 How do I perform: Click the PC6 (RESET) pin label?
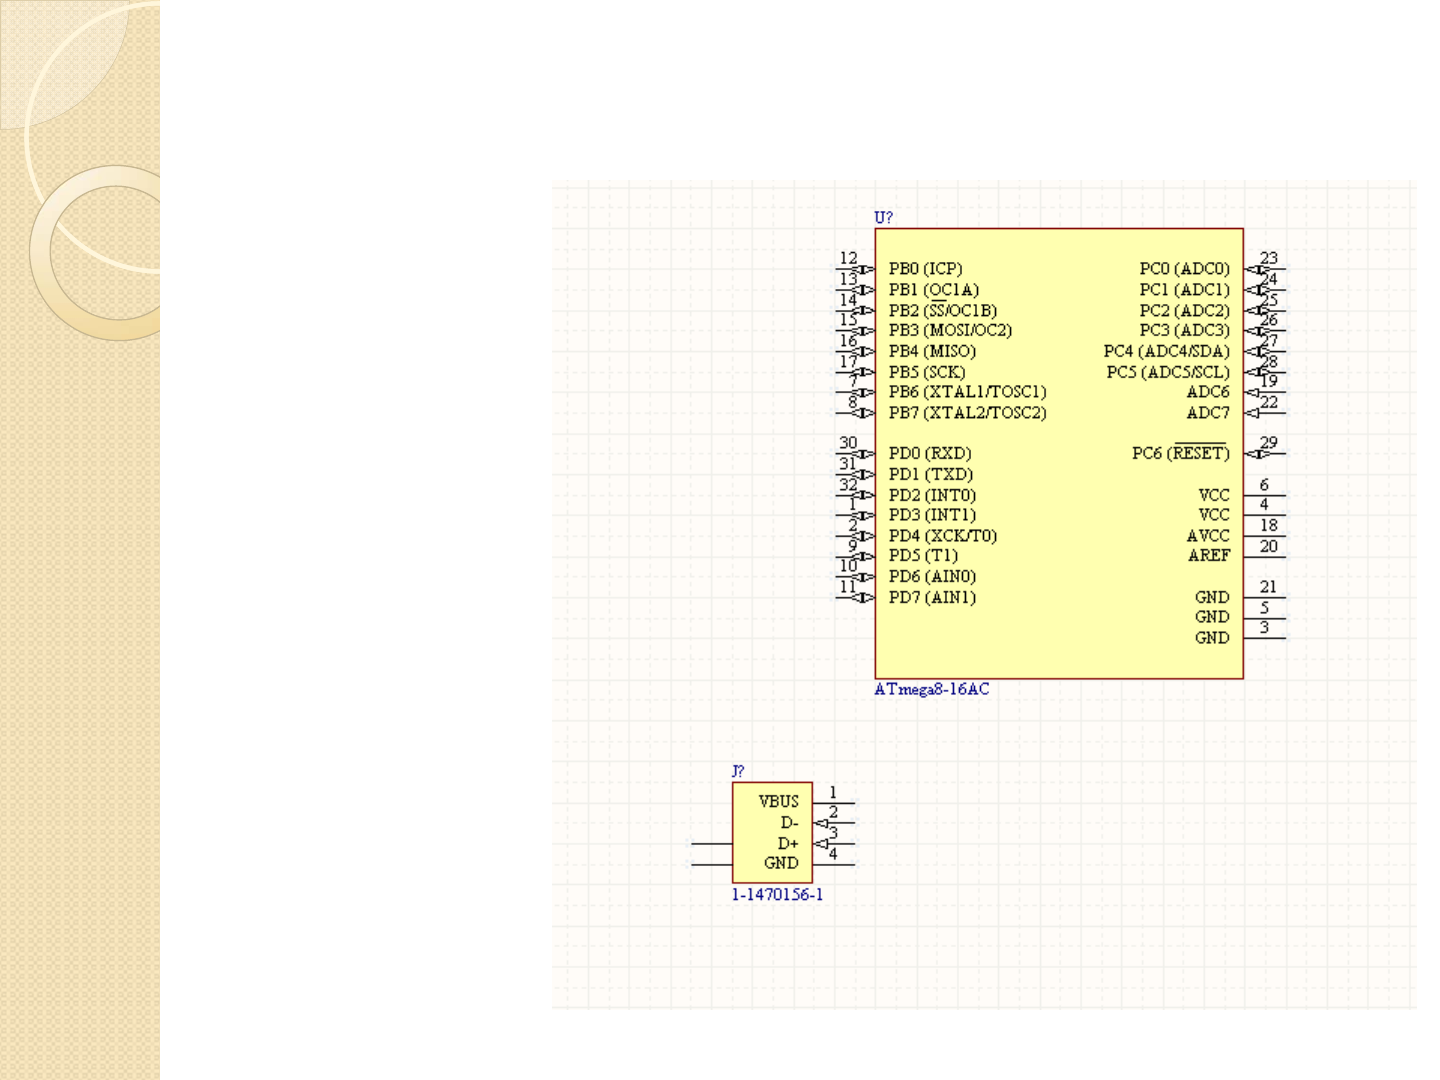pyautogui.click(x=1181, y=453)
